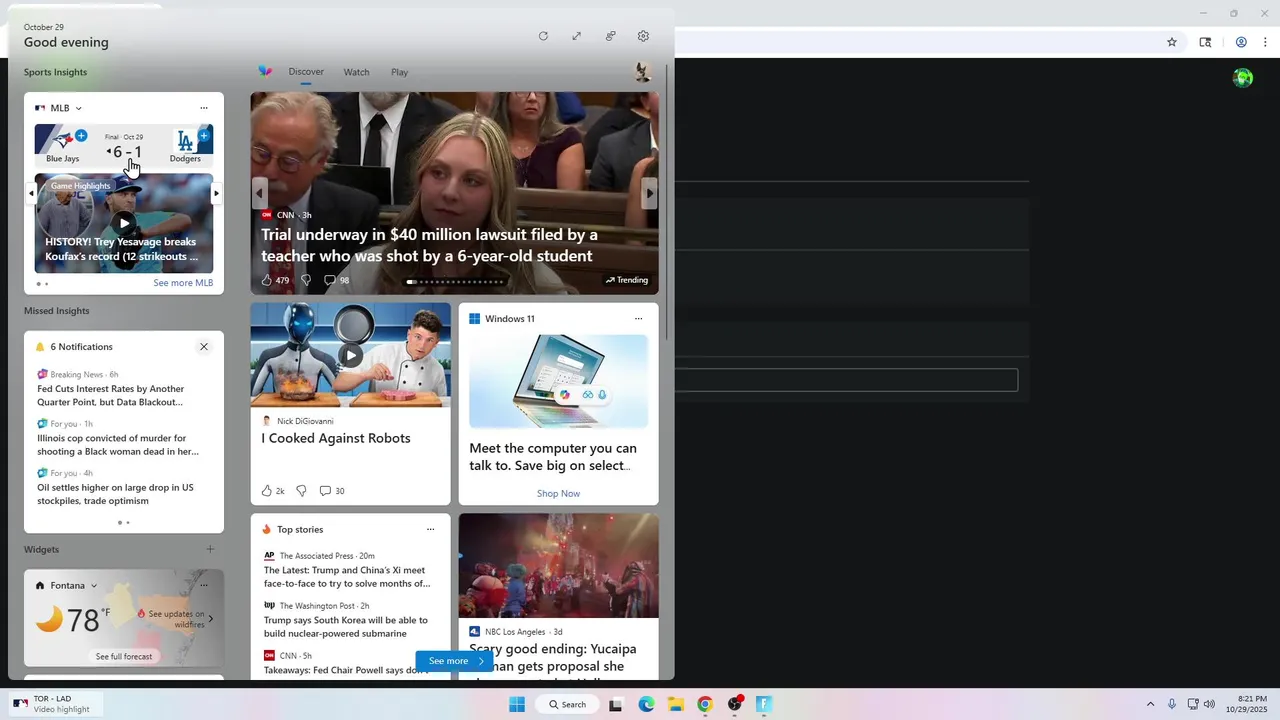Open the Blue Jays Dodgers final score
This screenshot has height=720, width=1280.
125,152
